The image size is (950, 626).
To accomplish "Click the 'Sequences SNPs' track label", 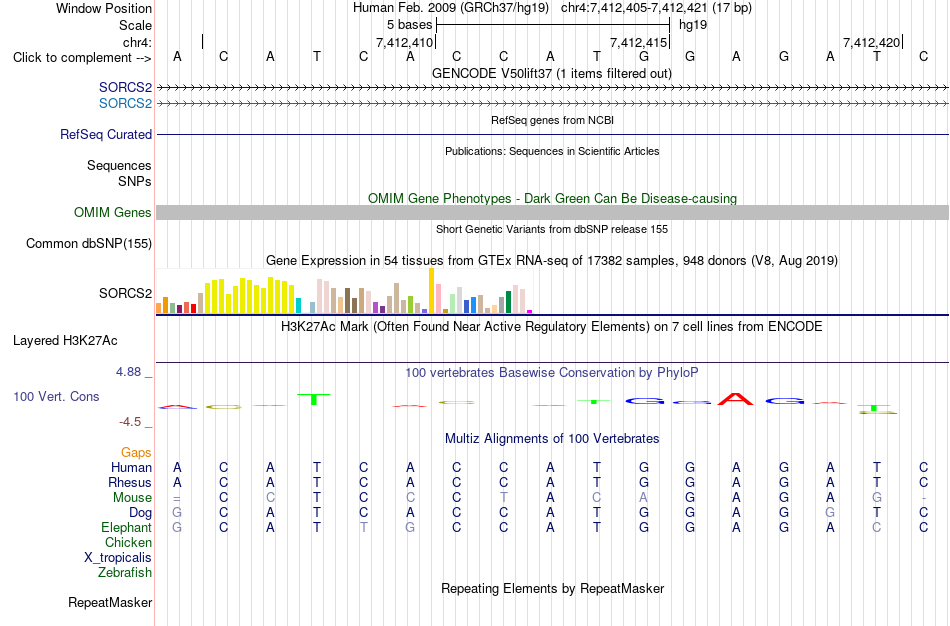I will 119,173.
